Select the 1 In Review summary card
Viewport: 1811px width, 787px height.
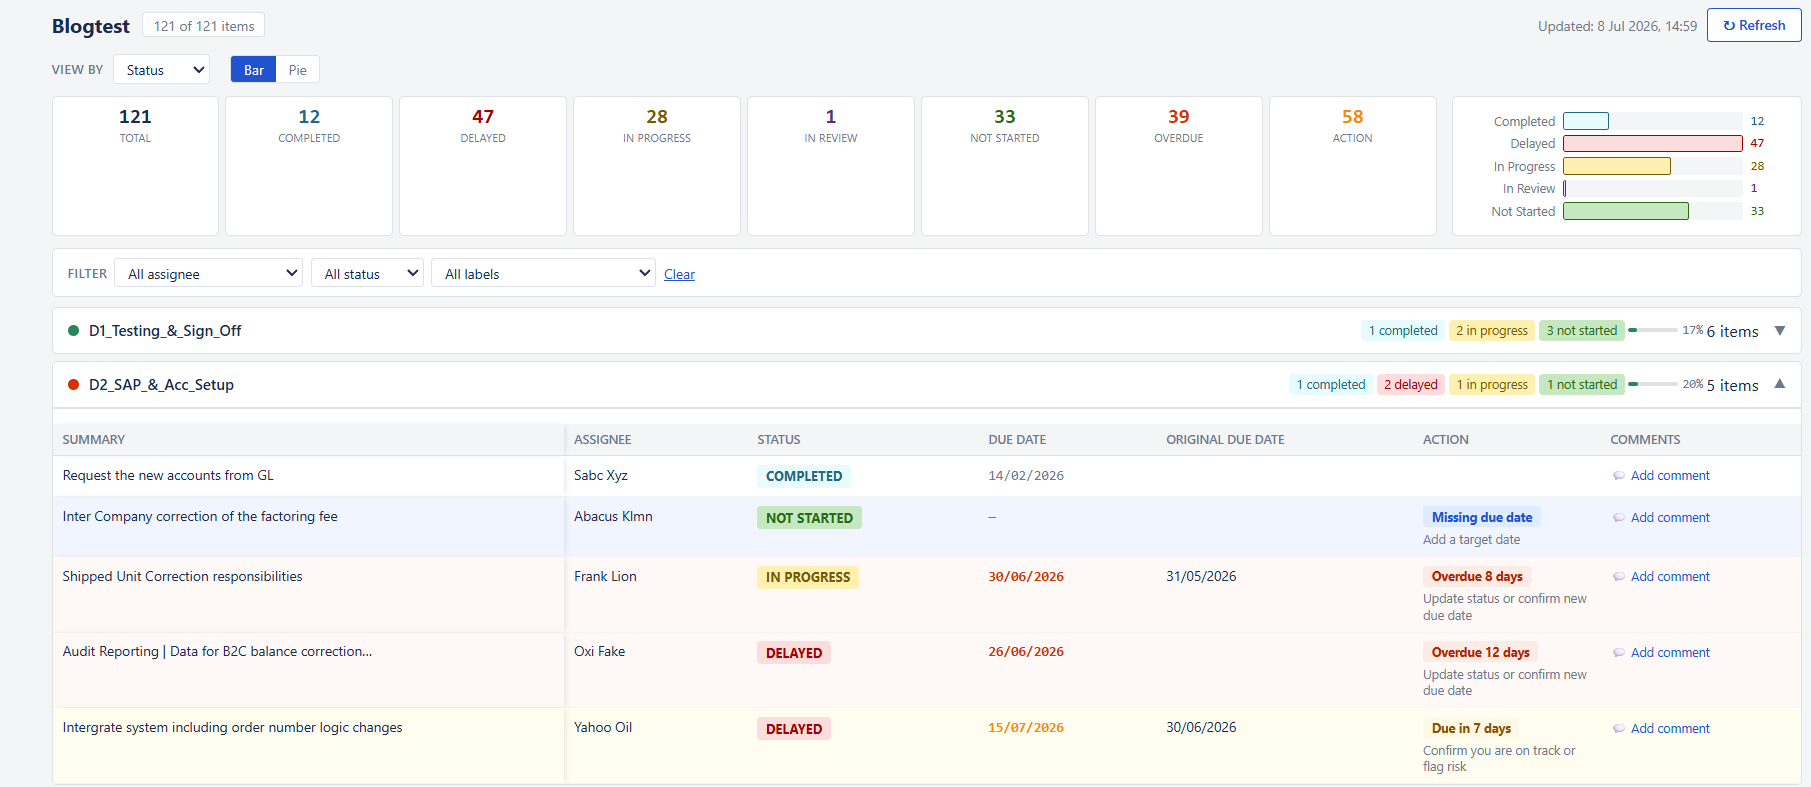coord(831,166)
